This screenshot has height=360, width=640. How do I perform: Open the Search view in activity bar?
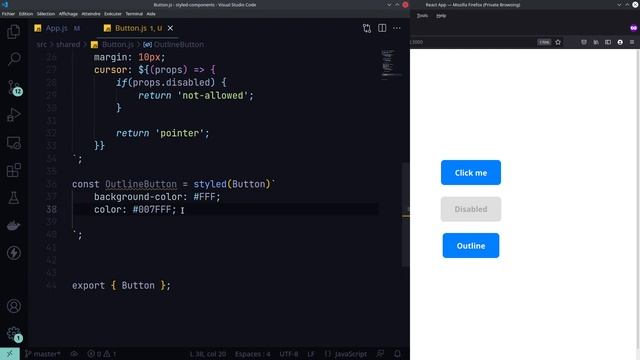[13, 59]
